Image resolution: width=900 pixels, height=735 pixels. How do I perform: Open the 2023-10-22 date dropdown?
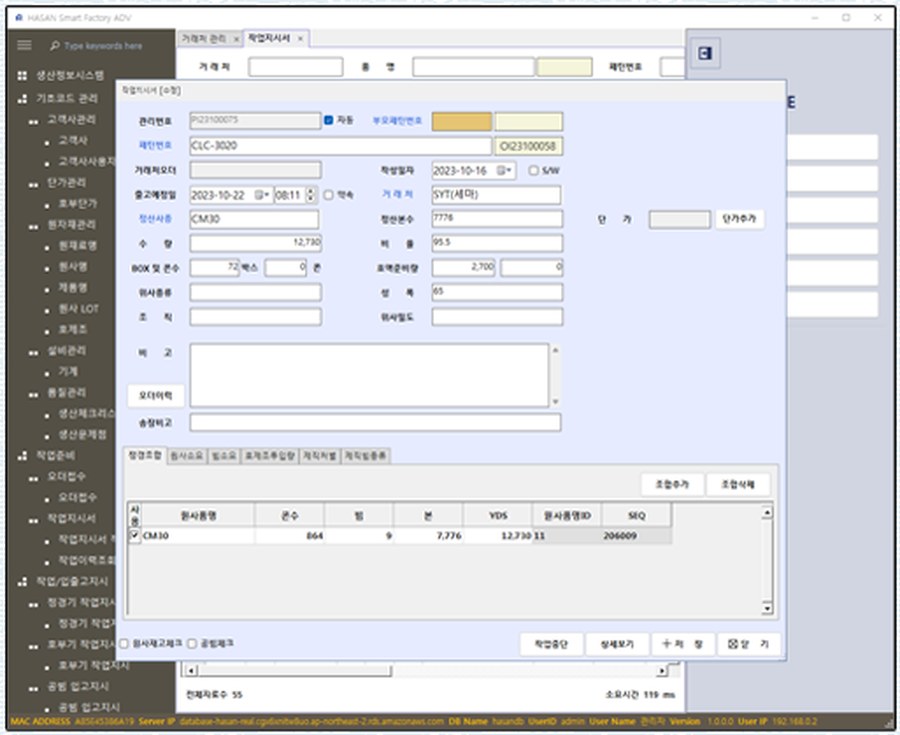267,195
